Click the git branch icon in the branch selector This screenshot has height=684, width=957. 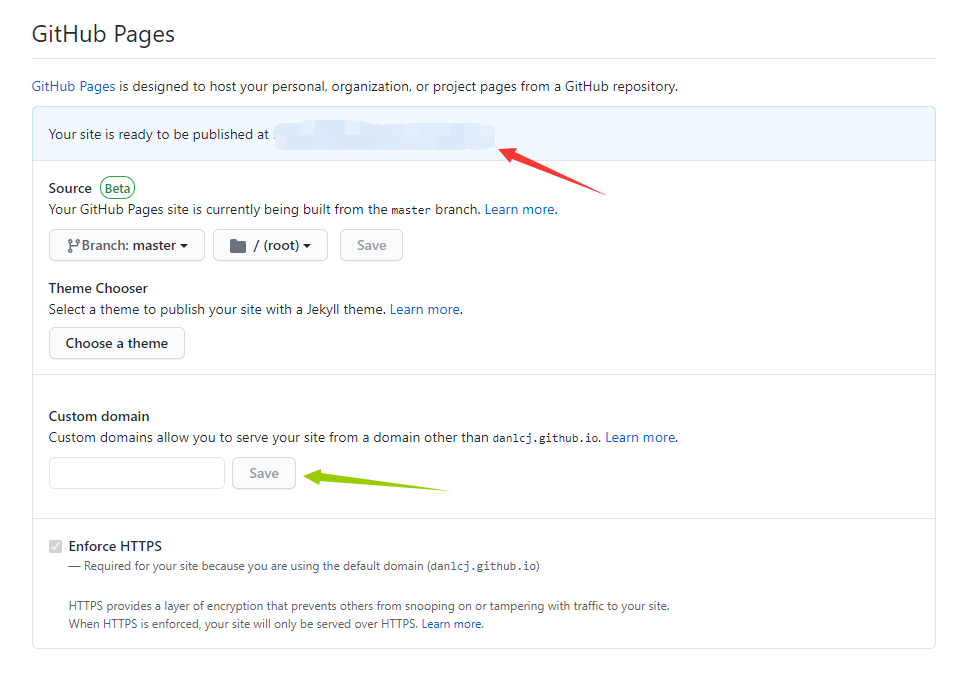[x=73, y=246]
